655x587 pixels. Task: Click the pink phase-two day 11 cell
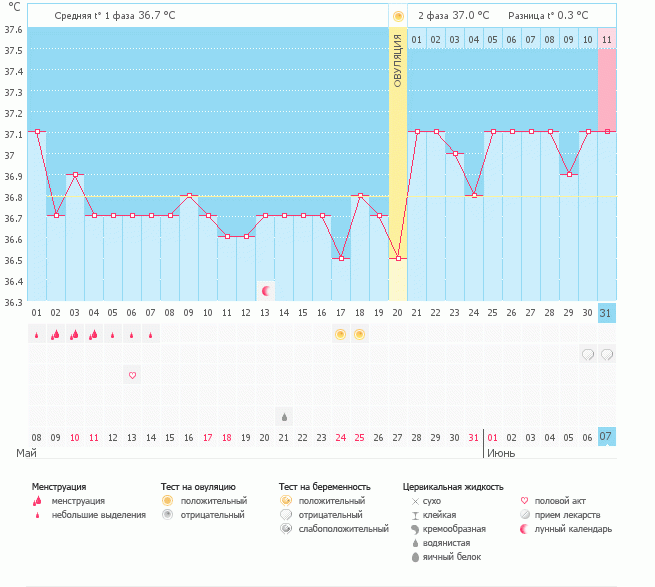(607, 39)
